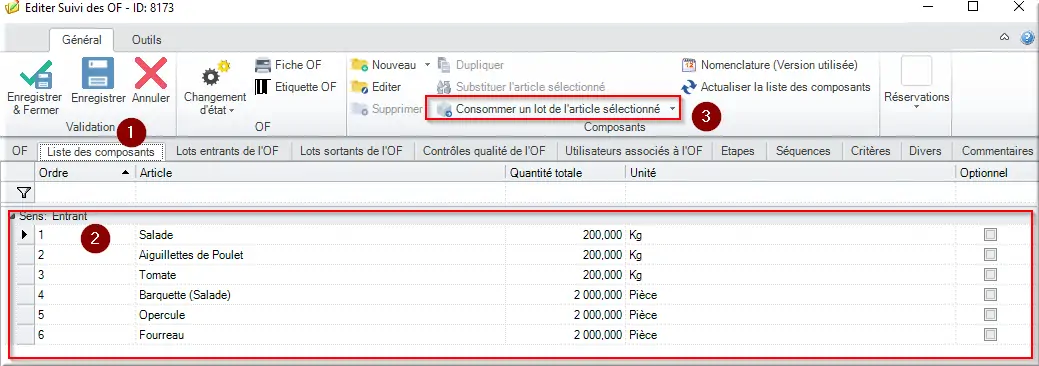Open the Réservations dropdown arrow
Screen dimensions: 1039x366
916,107
